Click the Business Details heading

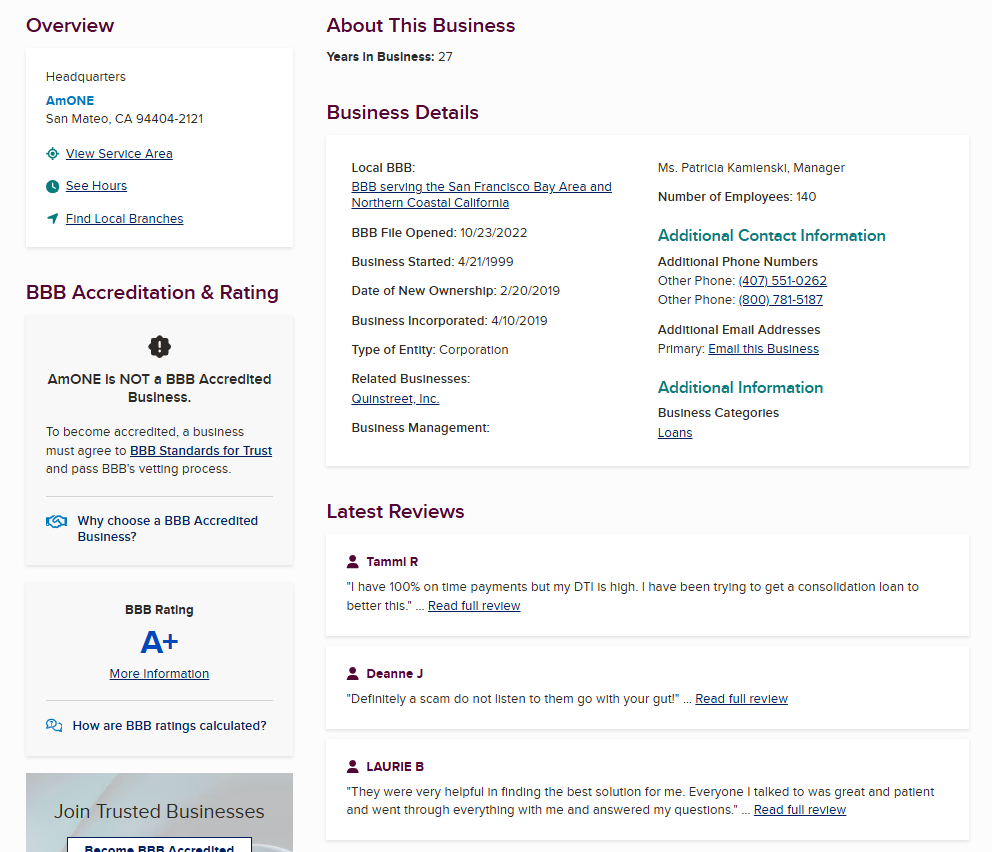coord(402,112)
